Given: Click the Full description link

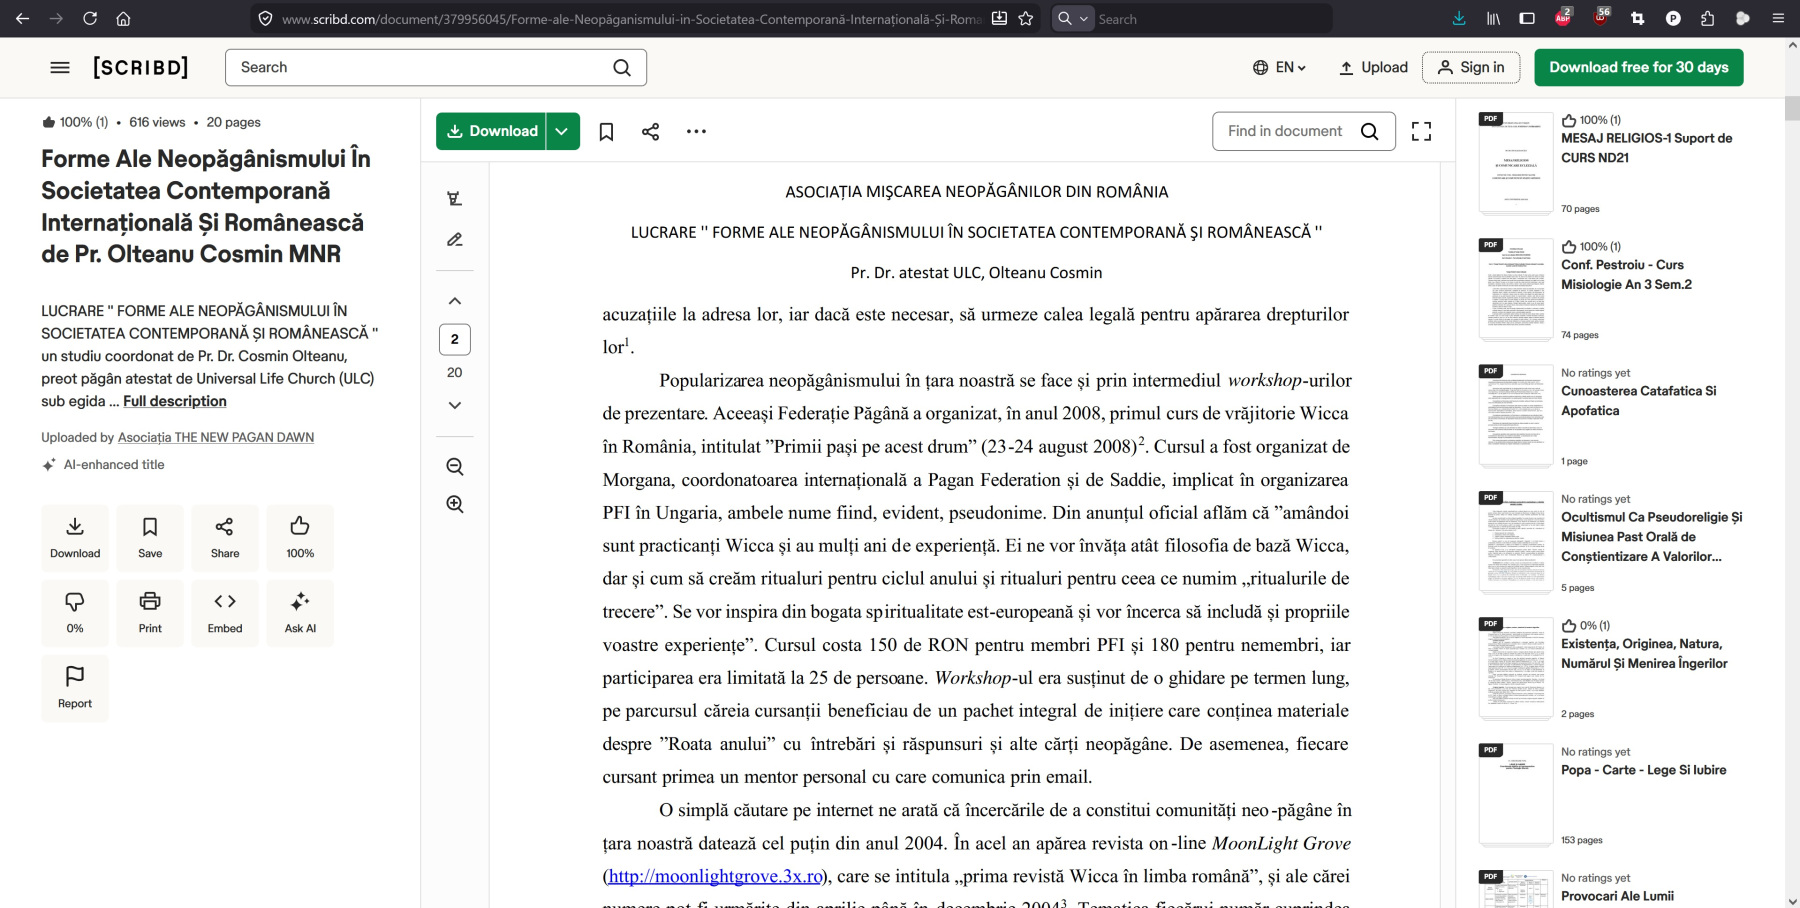Looking at the screenshot, I should (175, 401).
